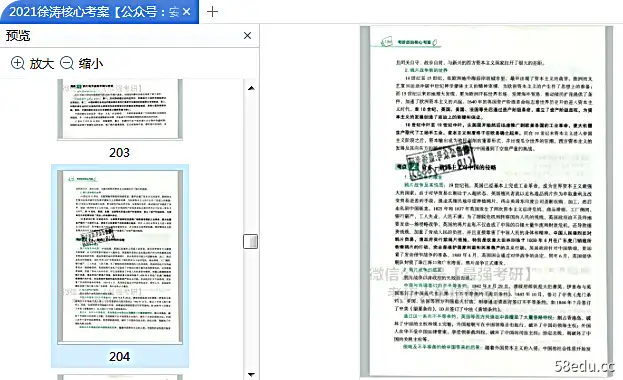Select the page 203 thumbnail
Viewport: 623px width, 380px height.
point(120,109)
